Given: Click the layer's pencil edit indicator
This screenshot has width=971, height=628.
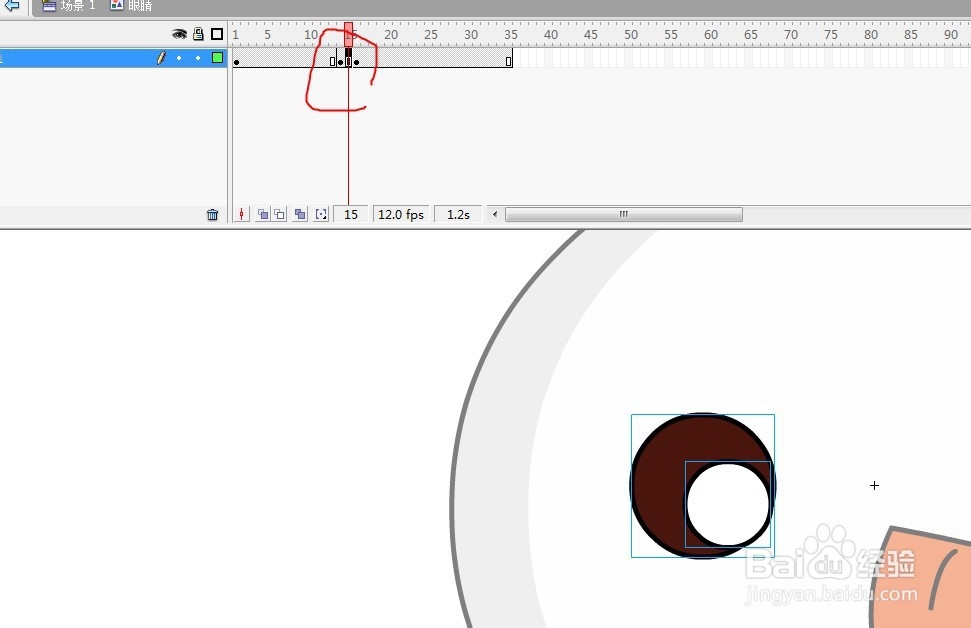Looking at the screenshot, I should point(161,58).
